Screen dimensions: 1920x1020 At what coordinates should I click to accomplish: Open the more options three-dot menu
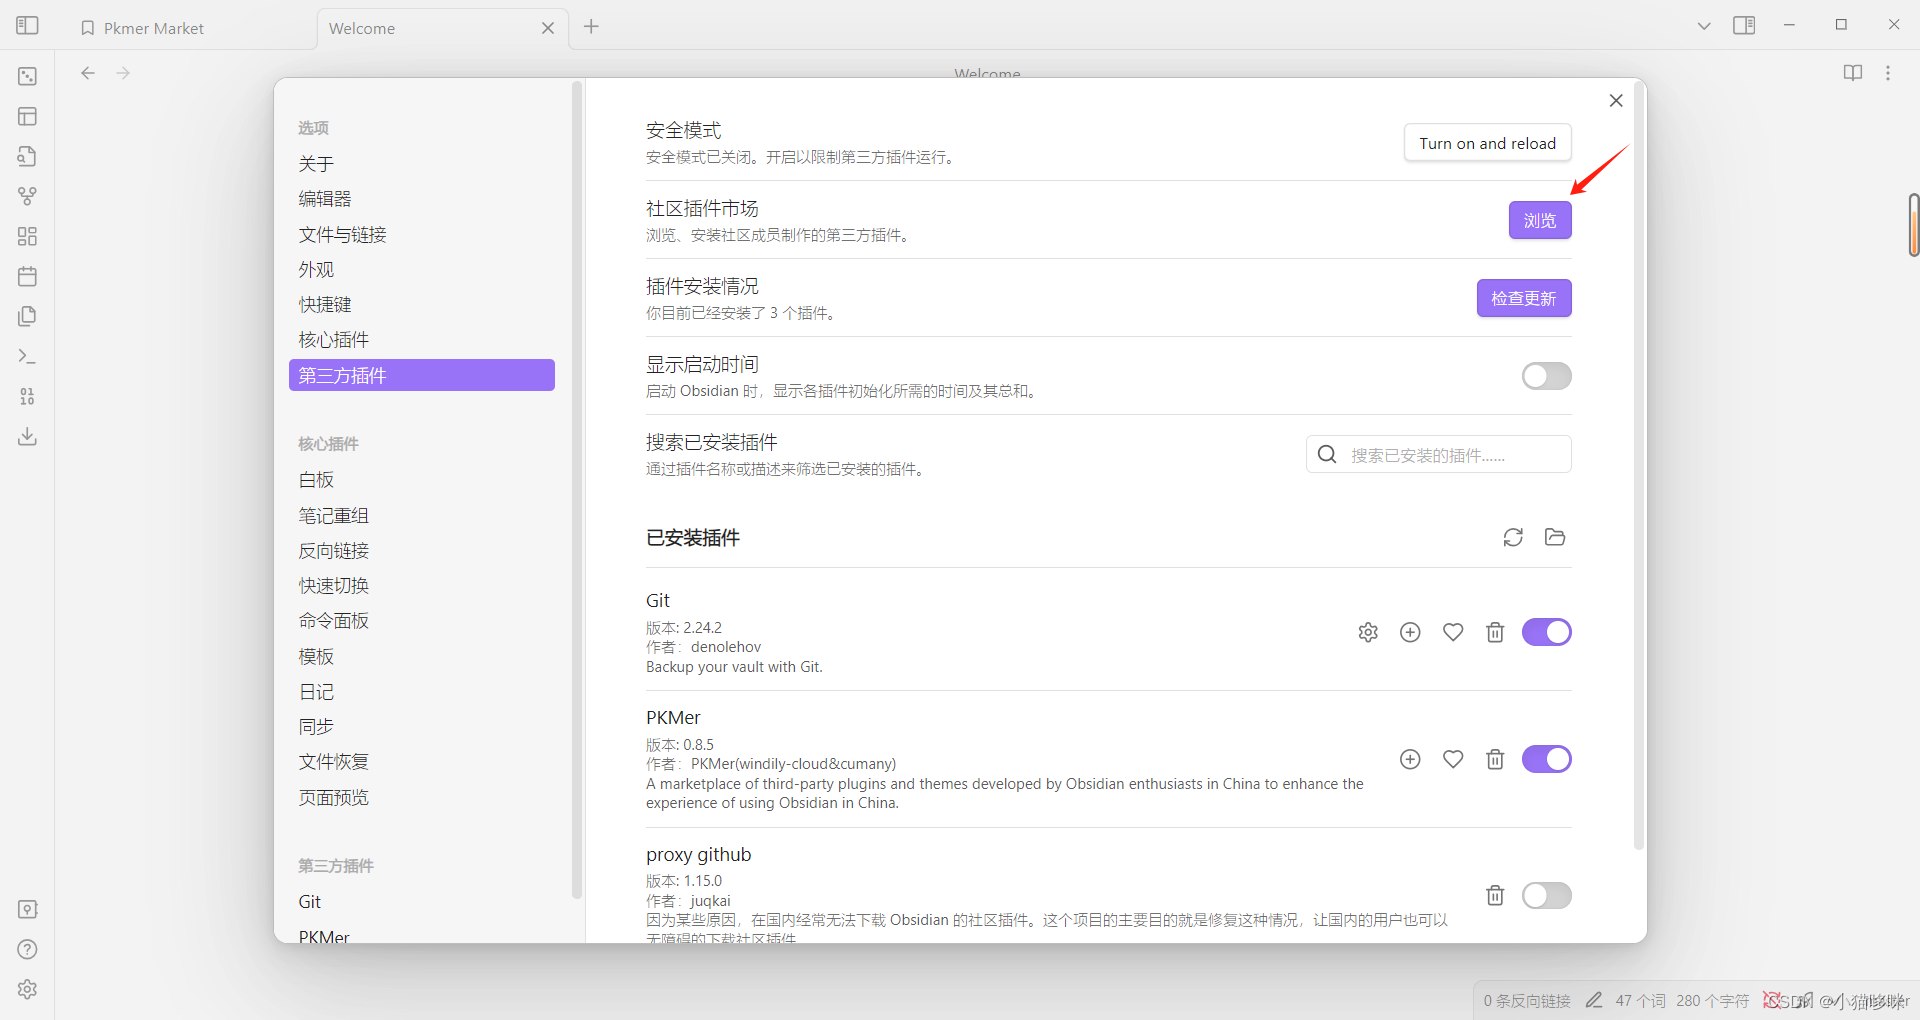(1888, 73)
